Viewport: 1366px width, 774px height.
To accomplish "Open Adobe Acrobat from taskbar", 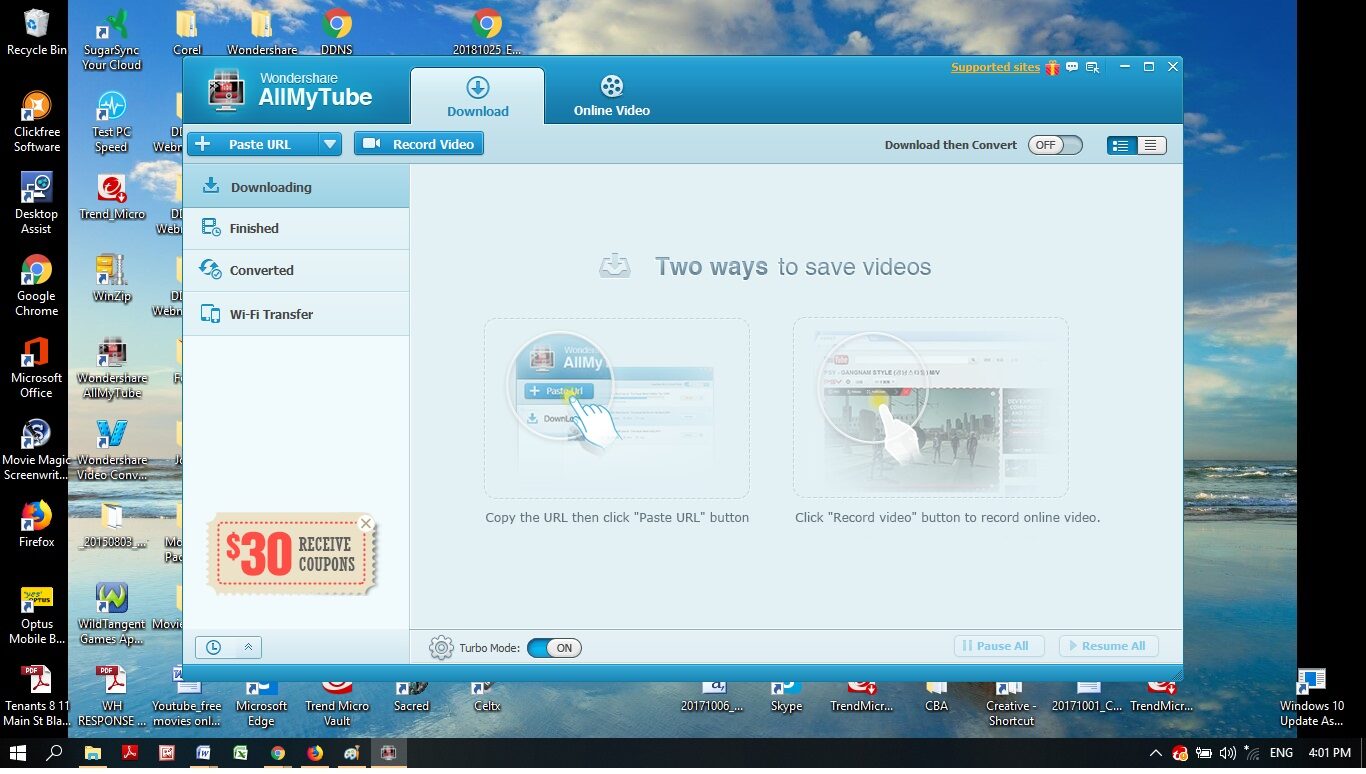I will [129, 753].
